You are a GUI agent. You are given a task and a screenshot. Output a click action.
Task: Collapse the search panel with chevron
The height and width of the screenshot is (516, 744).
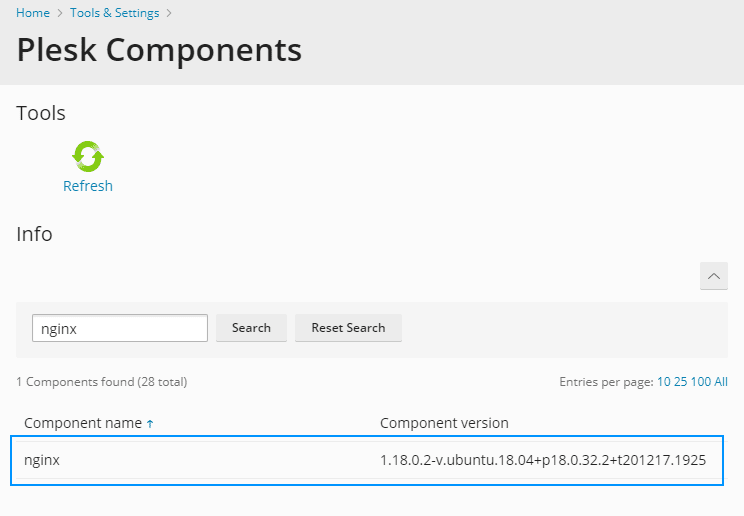[x=714, y=276]
